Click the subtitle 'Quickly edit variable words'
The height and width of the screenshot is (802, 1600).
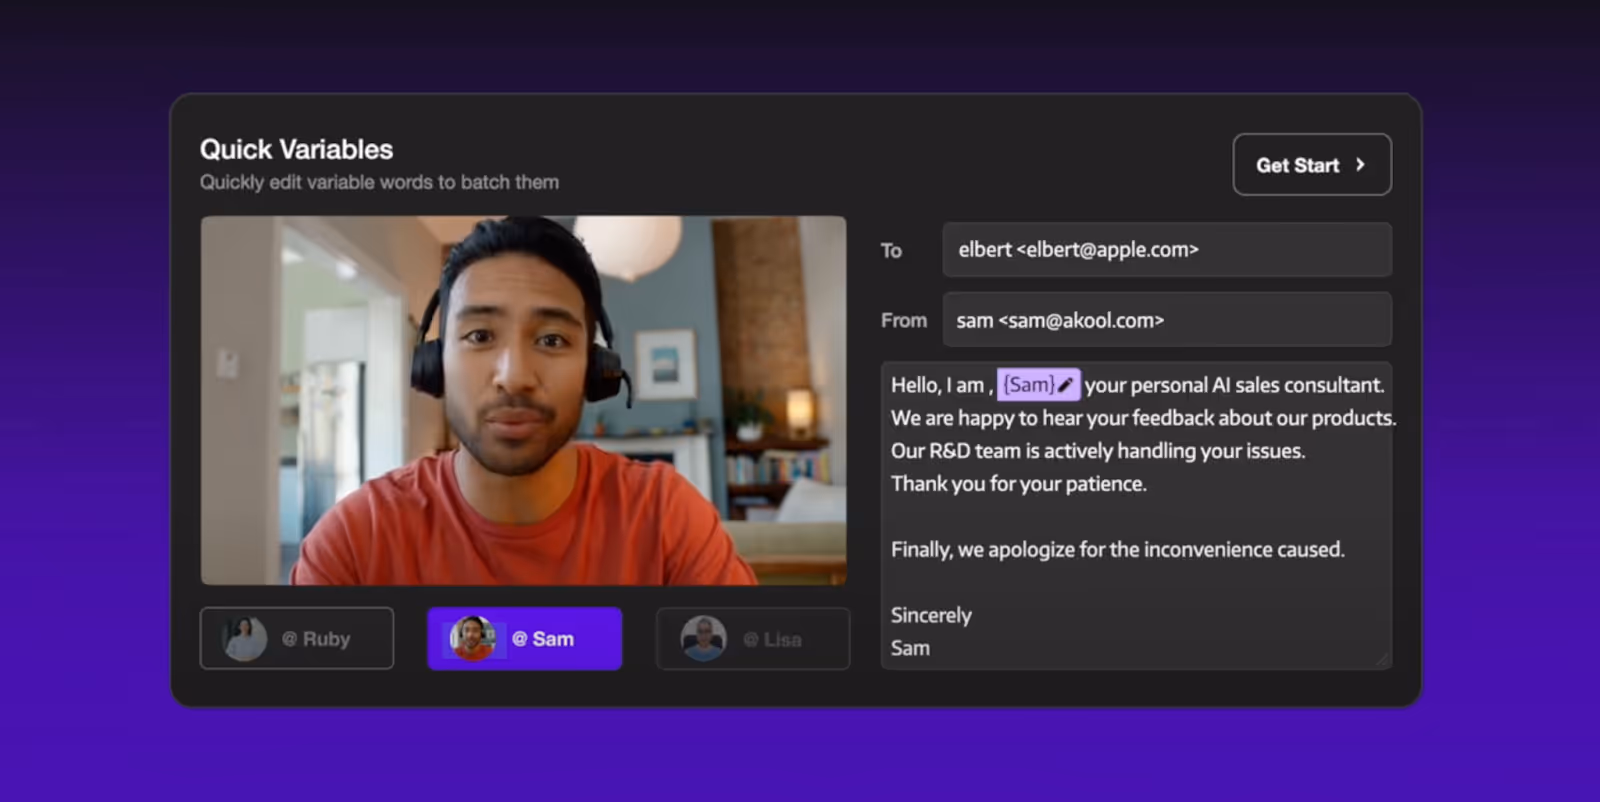379,182
